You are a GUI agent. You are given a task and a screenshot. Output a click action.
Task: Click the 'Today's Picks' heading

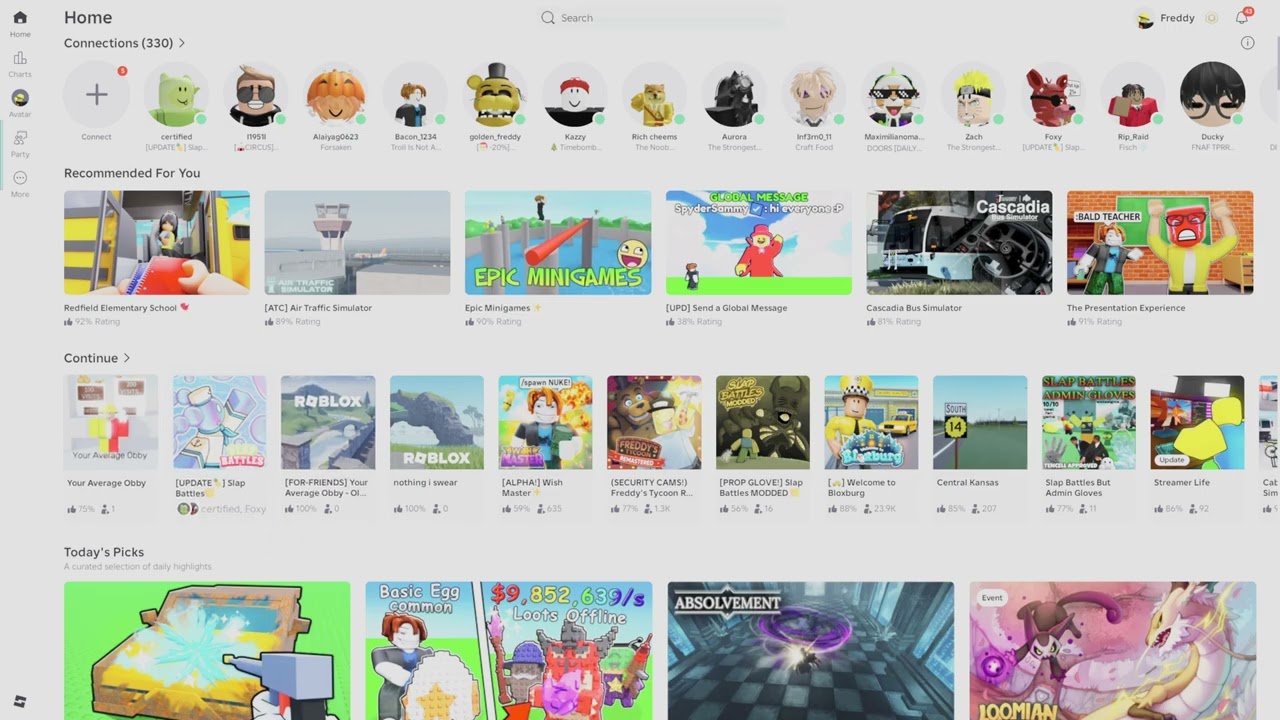point(104,552)
